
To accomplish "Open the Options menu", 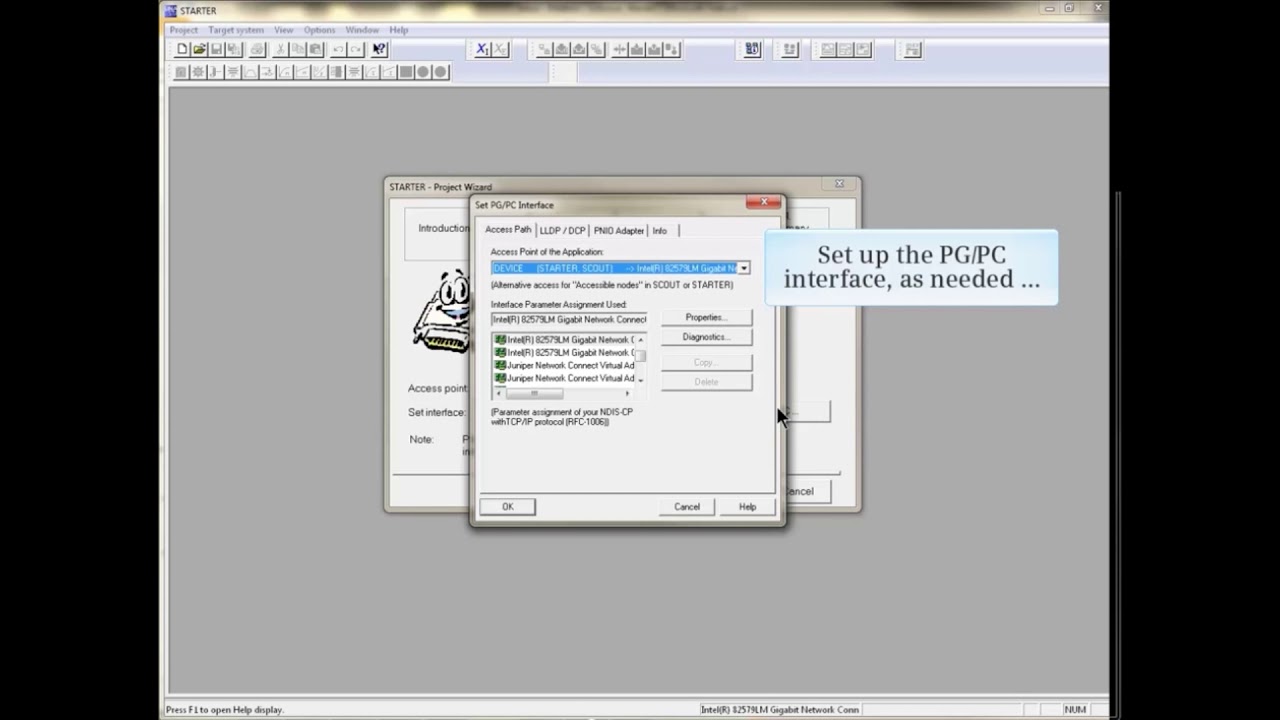I will pyautogui.click(x=320, y=30).
